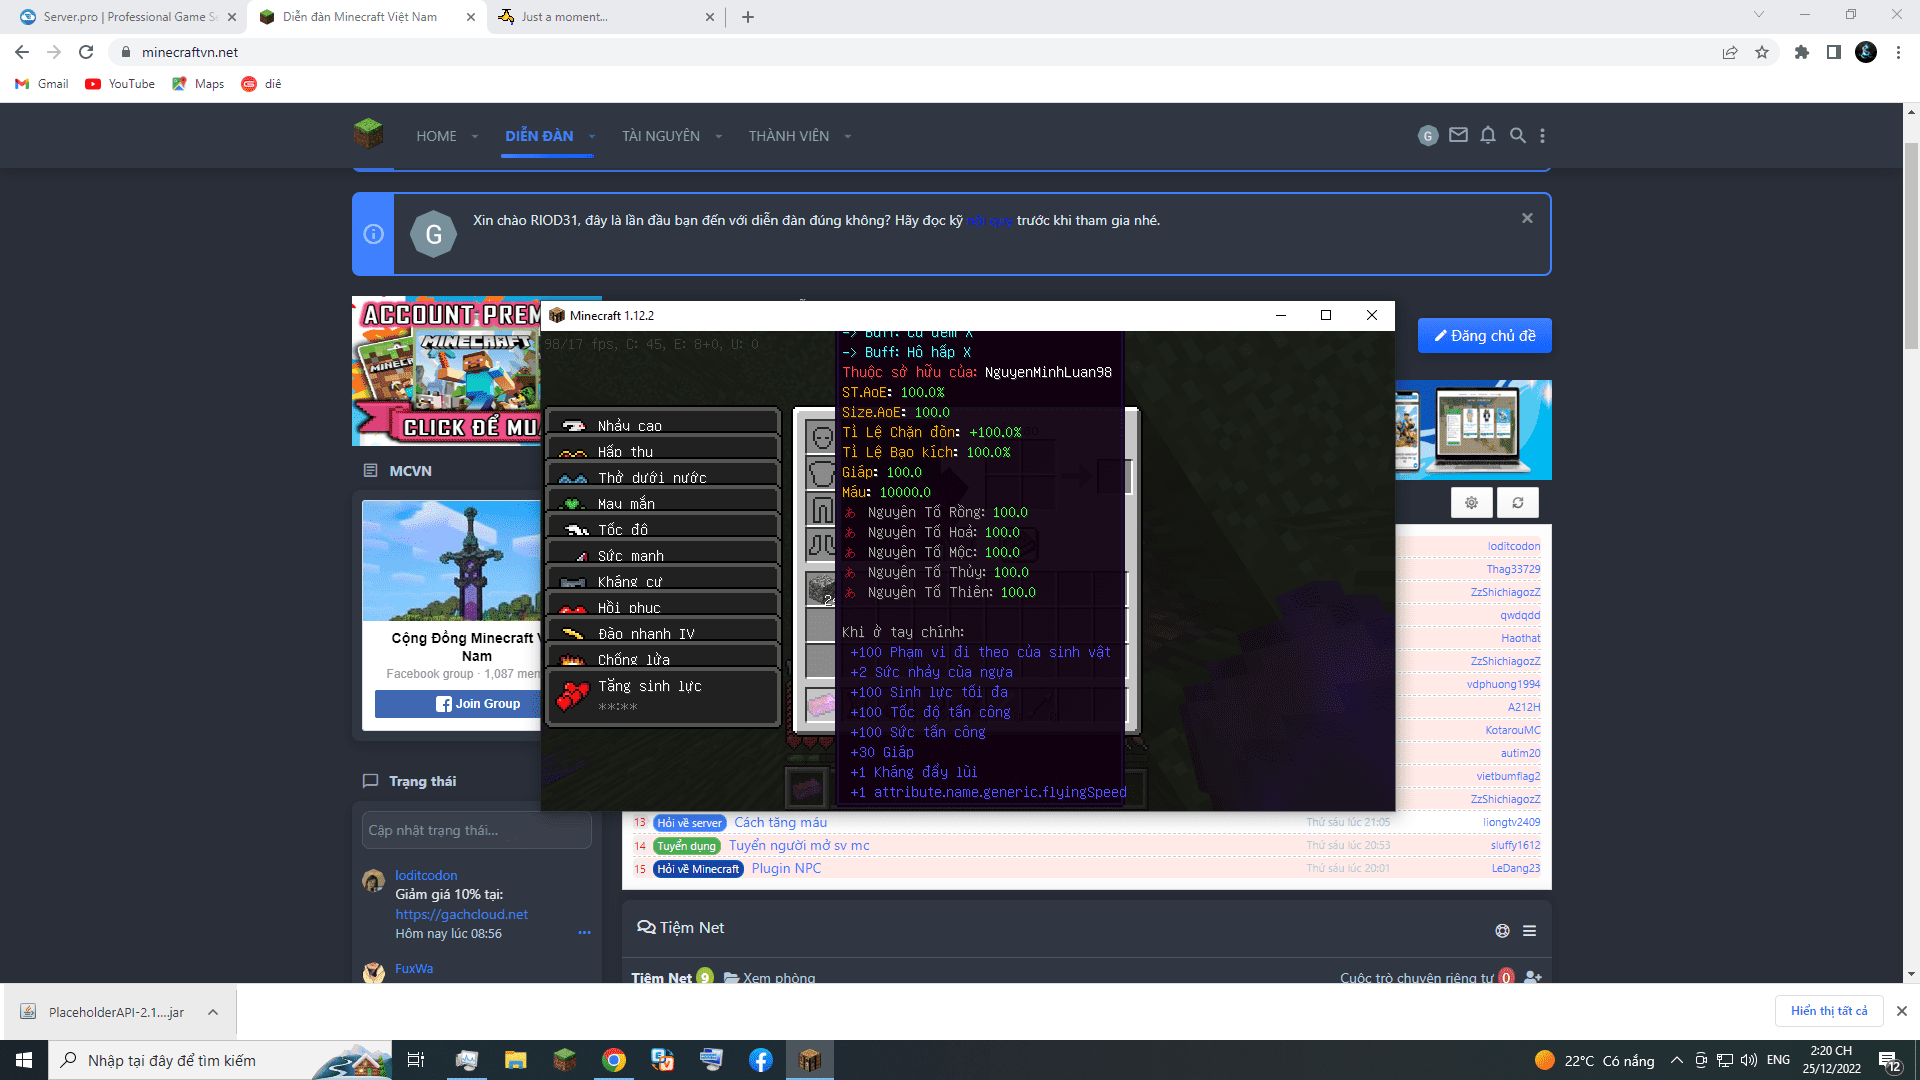This screenshot has height=1080, width=1920.
Task: Expand the HOME menu arrow
Action: (475, 137)
